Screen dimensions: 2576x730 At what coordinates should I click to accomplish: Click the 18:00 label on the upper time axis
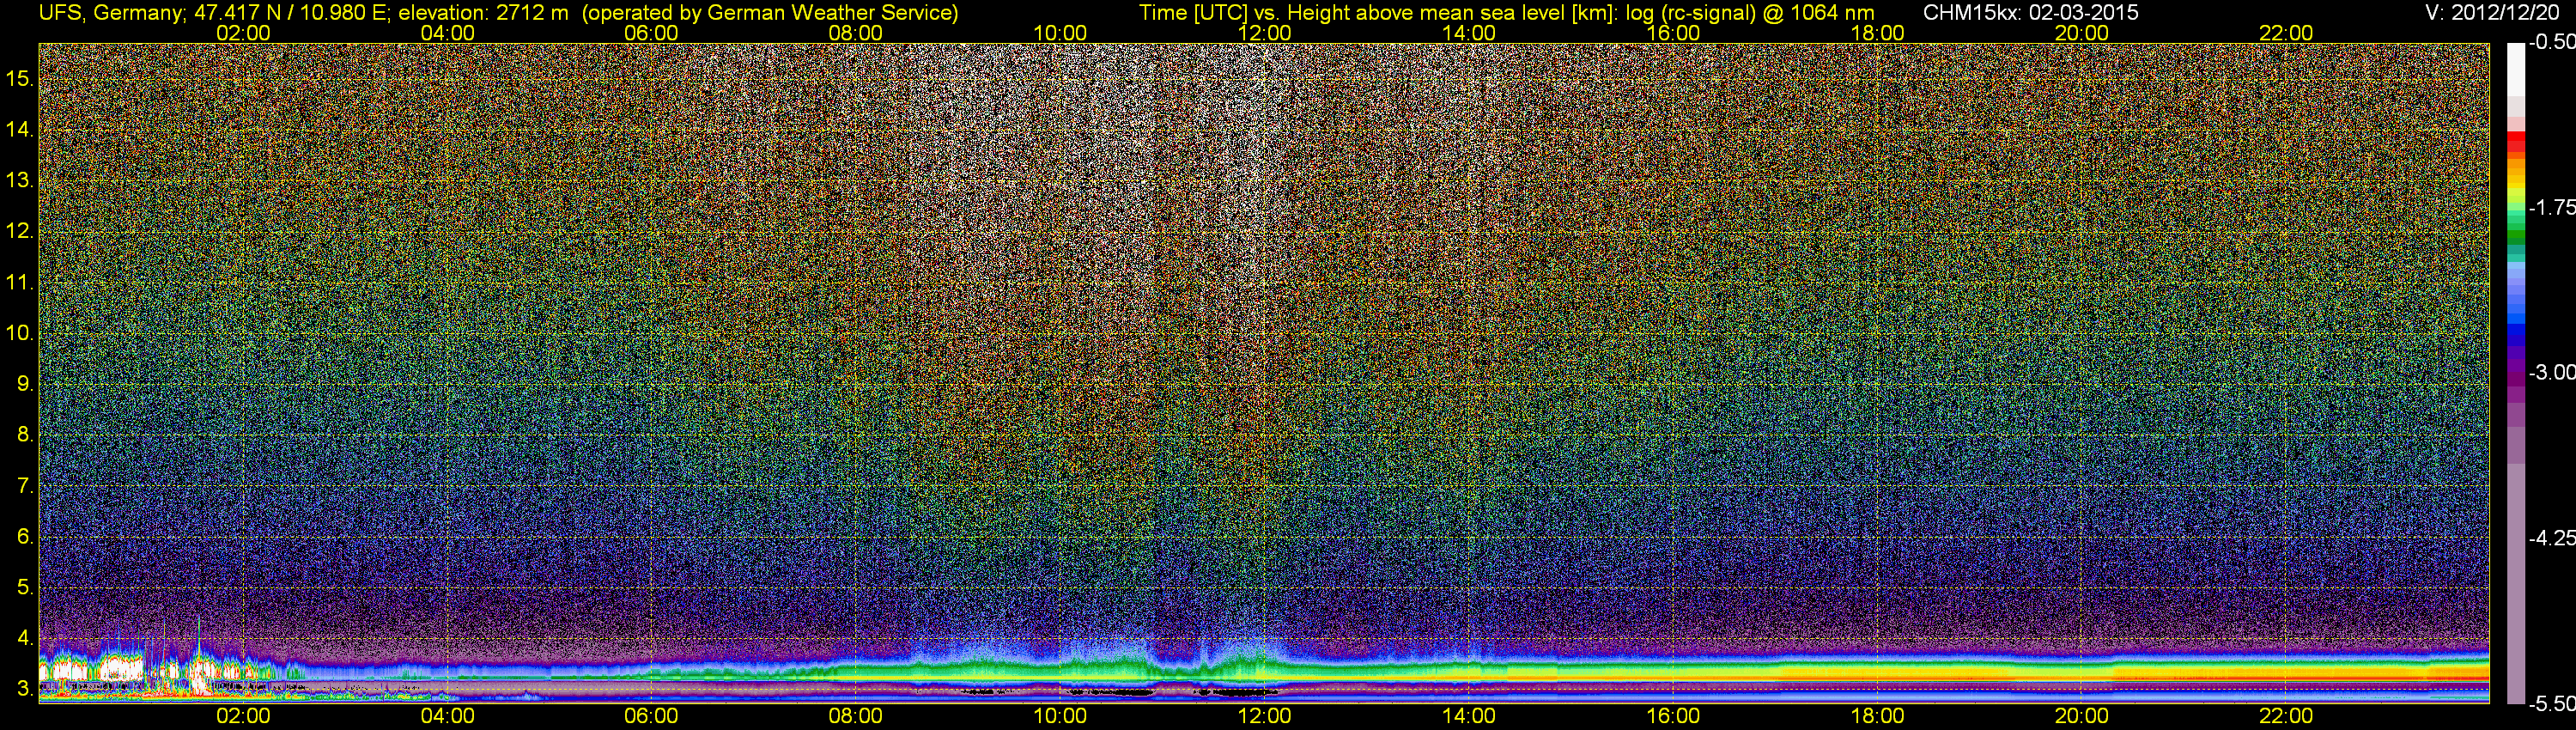click(1877, 33)
